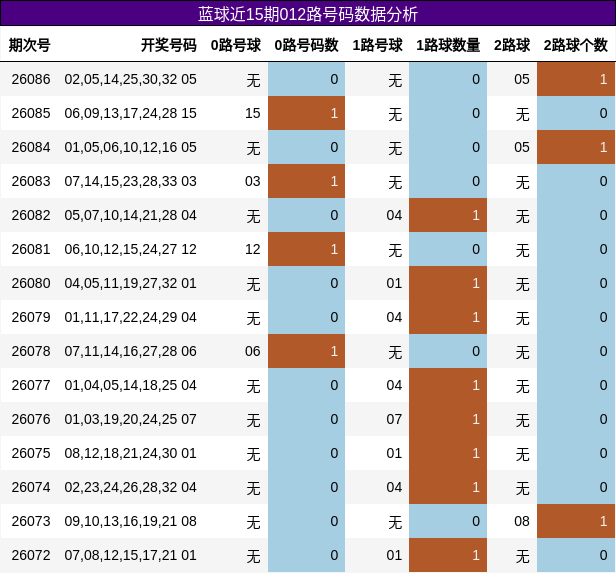Select the 2路球个数 column header
The image size is (616, 573).
pyautogui.click(x=576, y=45)
